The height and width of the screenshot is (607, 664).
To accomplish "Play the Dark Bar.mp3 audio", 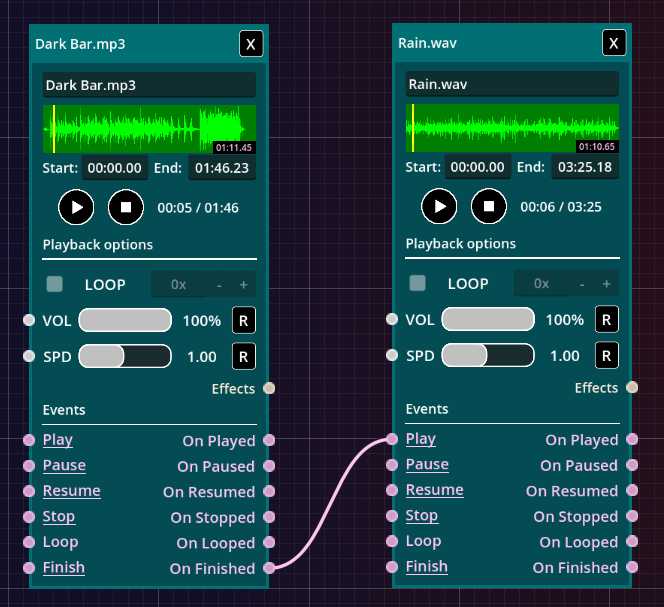I will pos(76,207).
